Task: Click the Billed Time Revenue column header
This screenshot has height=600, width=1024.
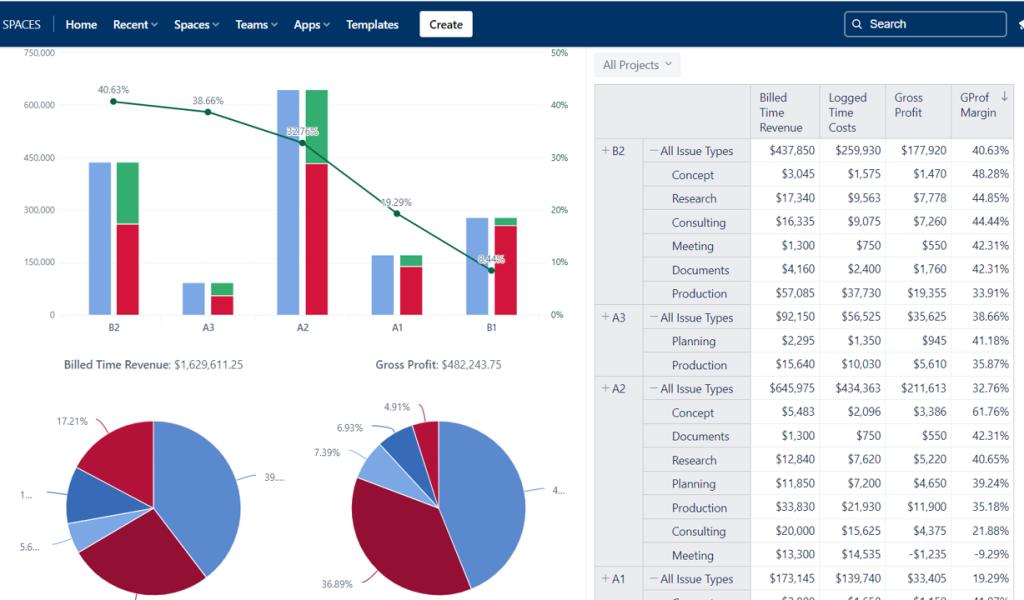Action: click(x=785, y=112)
